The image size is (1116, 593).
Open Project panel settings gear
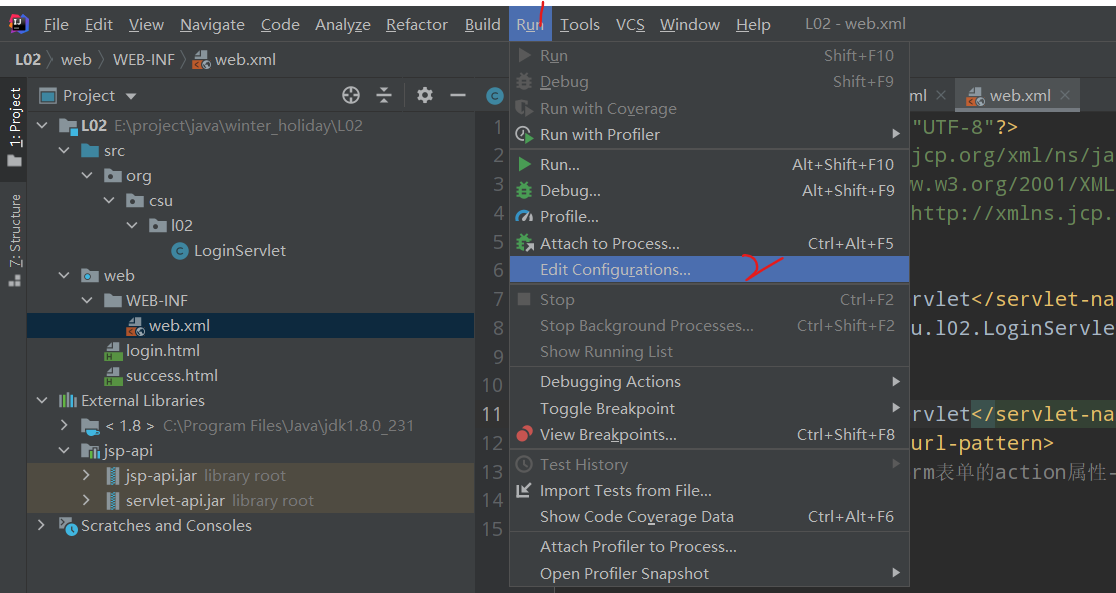coord(425,95)
